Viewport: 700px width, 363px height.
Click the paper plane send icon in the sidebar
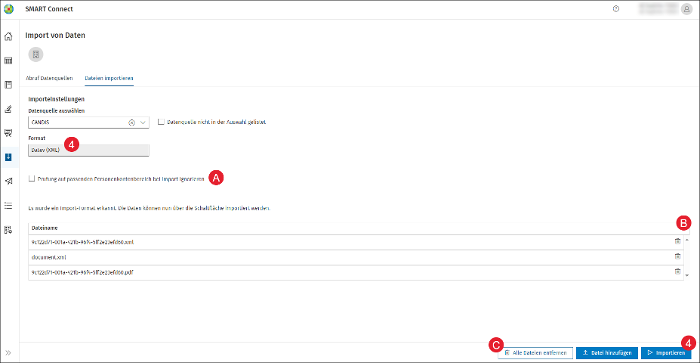tap(8, 181)
